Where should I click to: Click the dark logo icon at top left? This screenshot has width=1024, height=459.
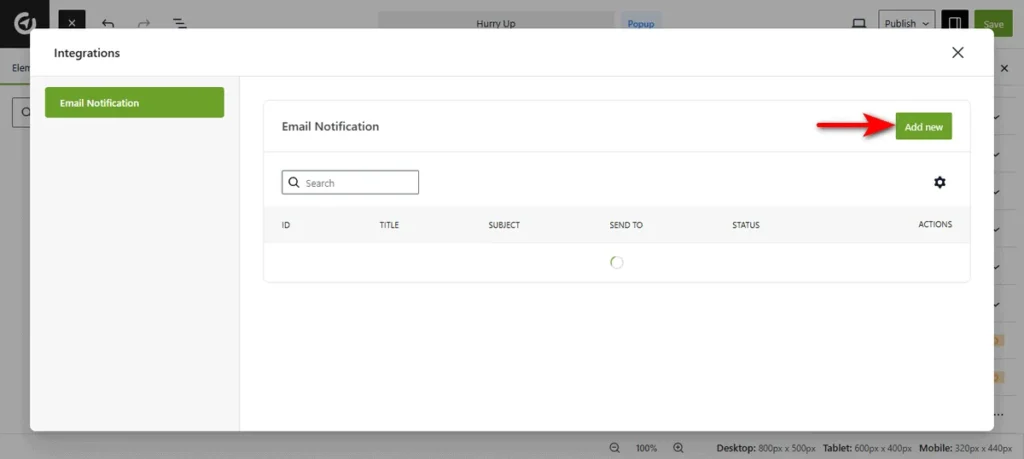pyautogui.click(x=22, y=22)
